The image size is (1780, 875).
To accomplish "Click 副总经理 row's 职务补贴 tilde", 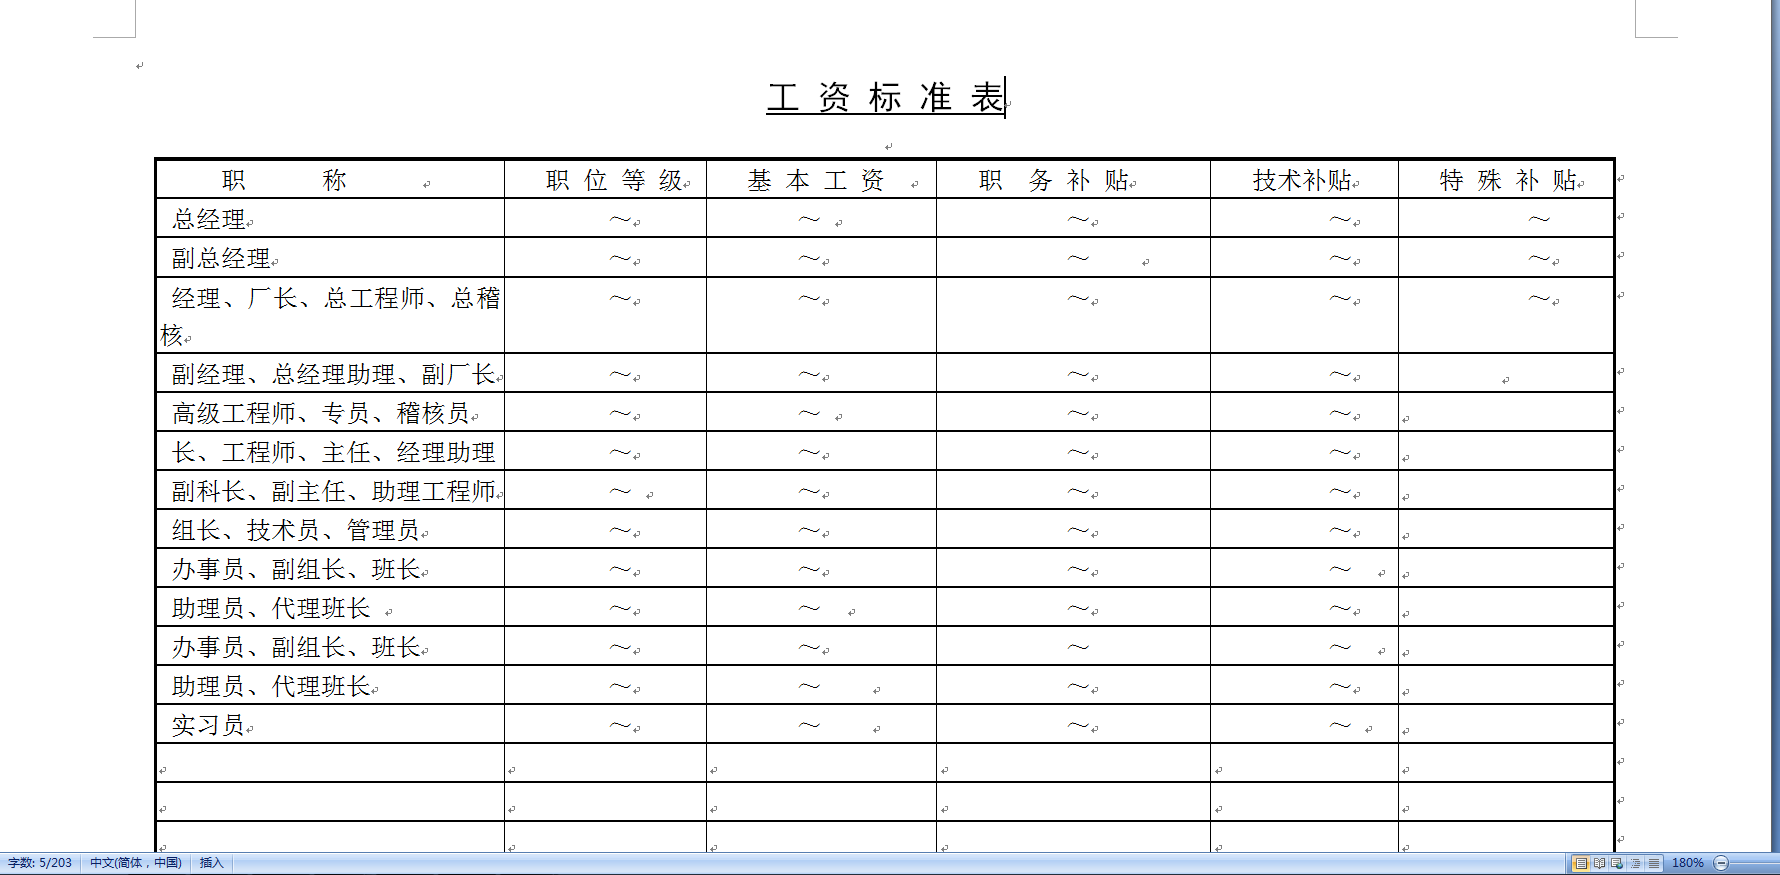I will (1078, 258).
